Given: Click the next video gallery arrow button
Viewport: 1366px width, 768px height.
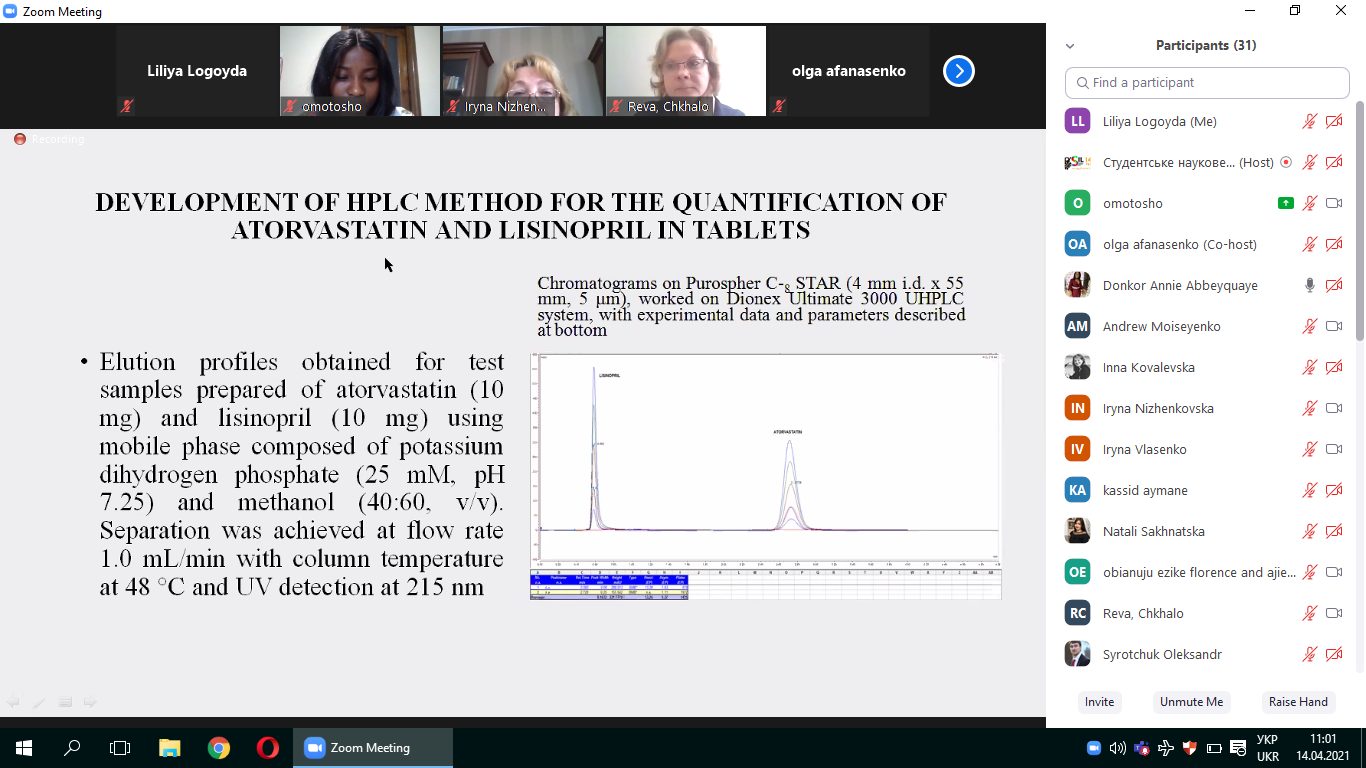Looking at the screenshot, I should click(x=958, y=71).
